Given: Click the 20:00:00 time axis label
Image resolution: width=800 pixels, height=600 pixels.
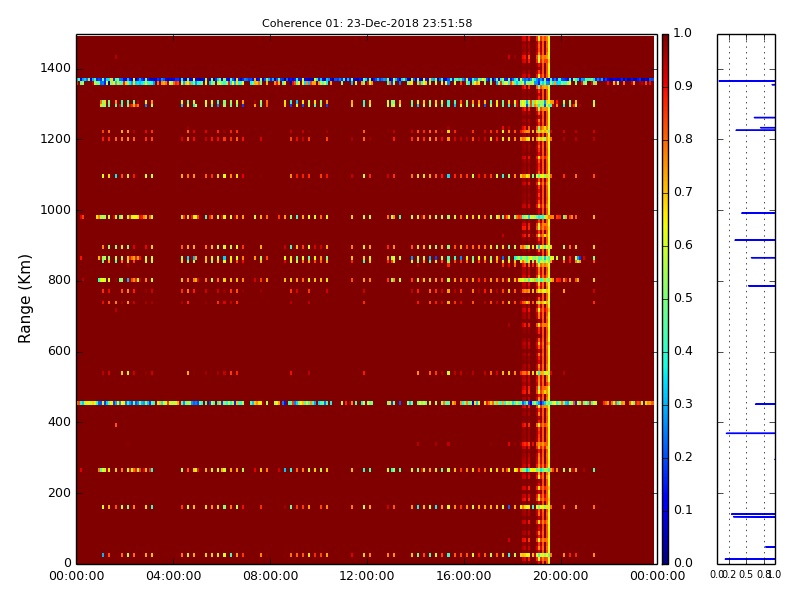Looking at the screenshot, I should pyautogui.click(x=560, y=576).
